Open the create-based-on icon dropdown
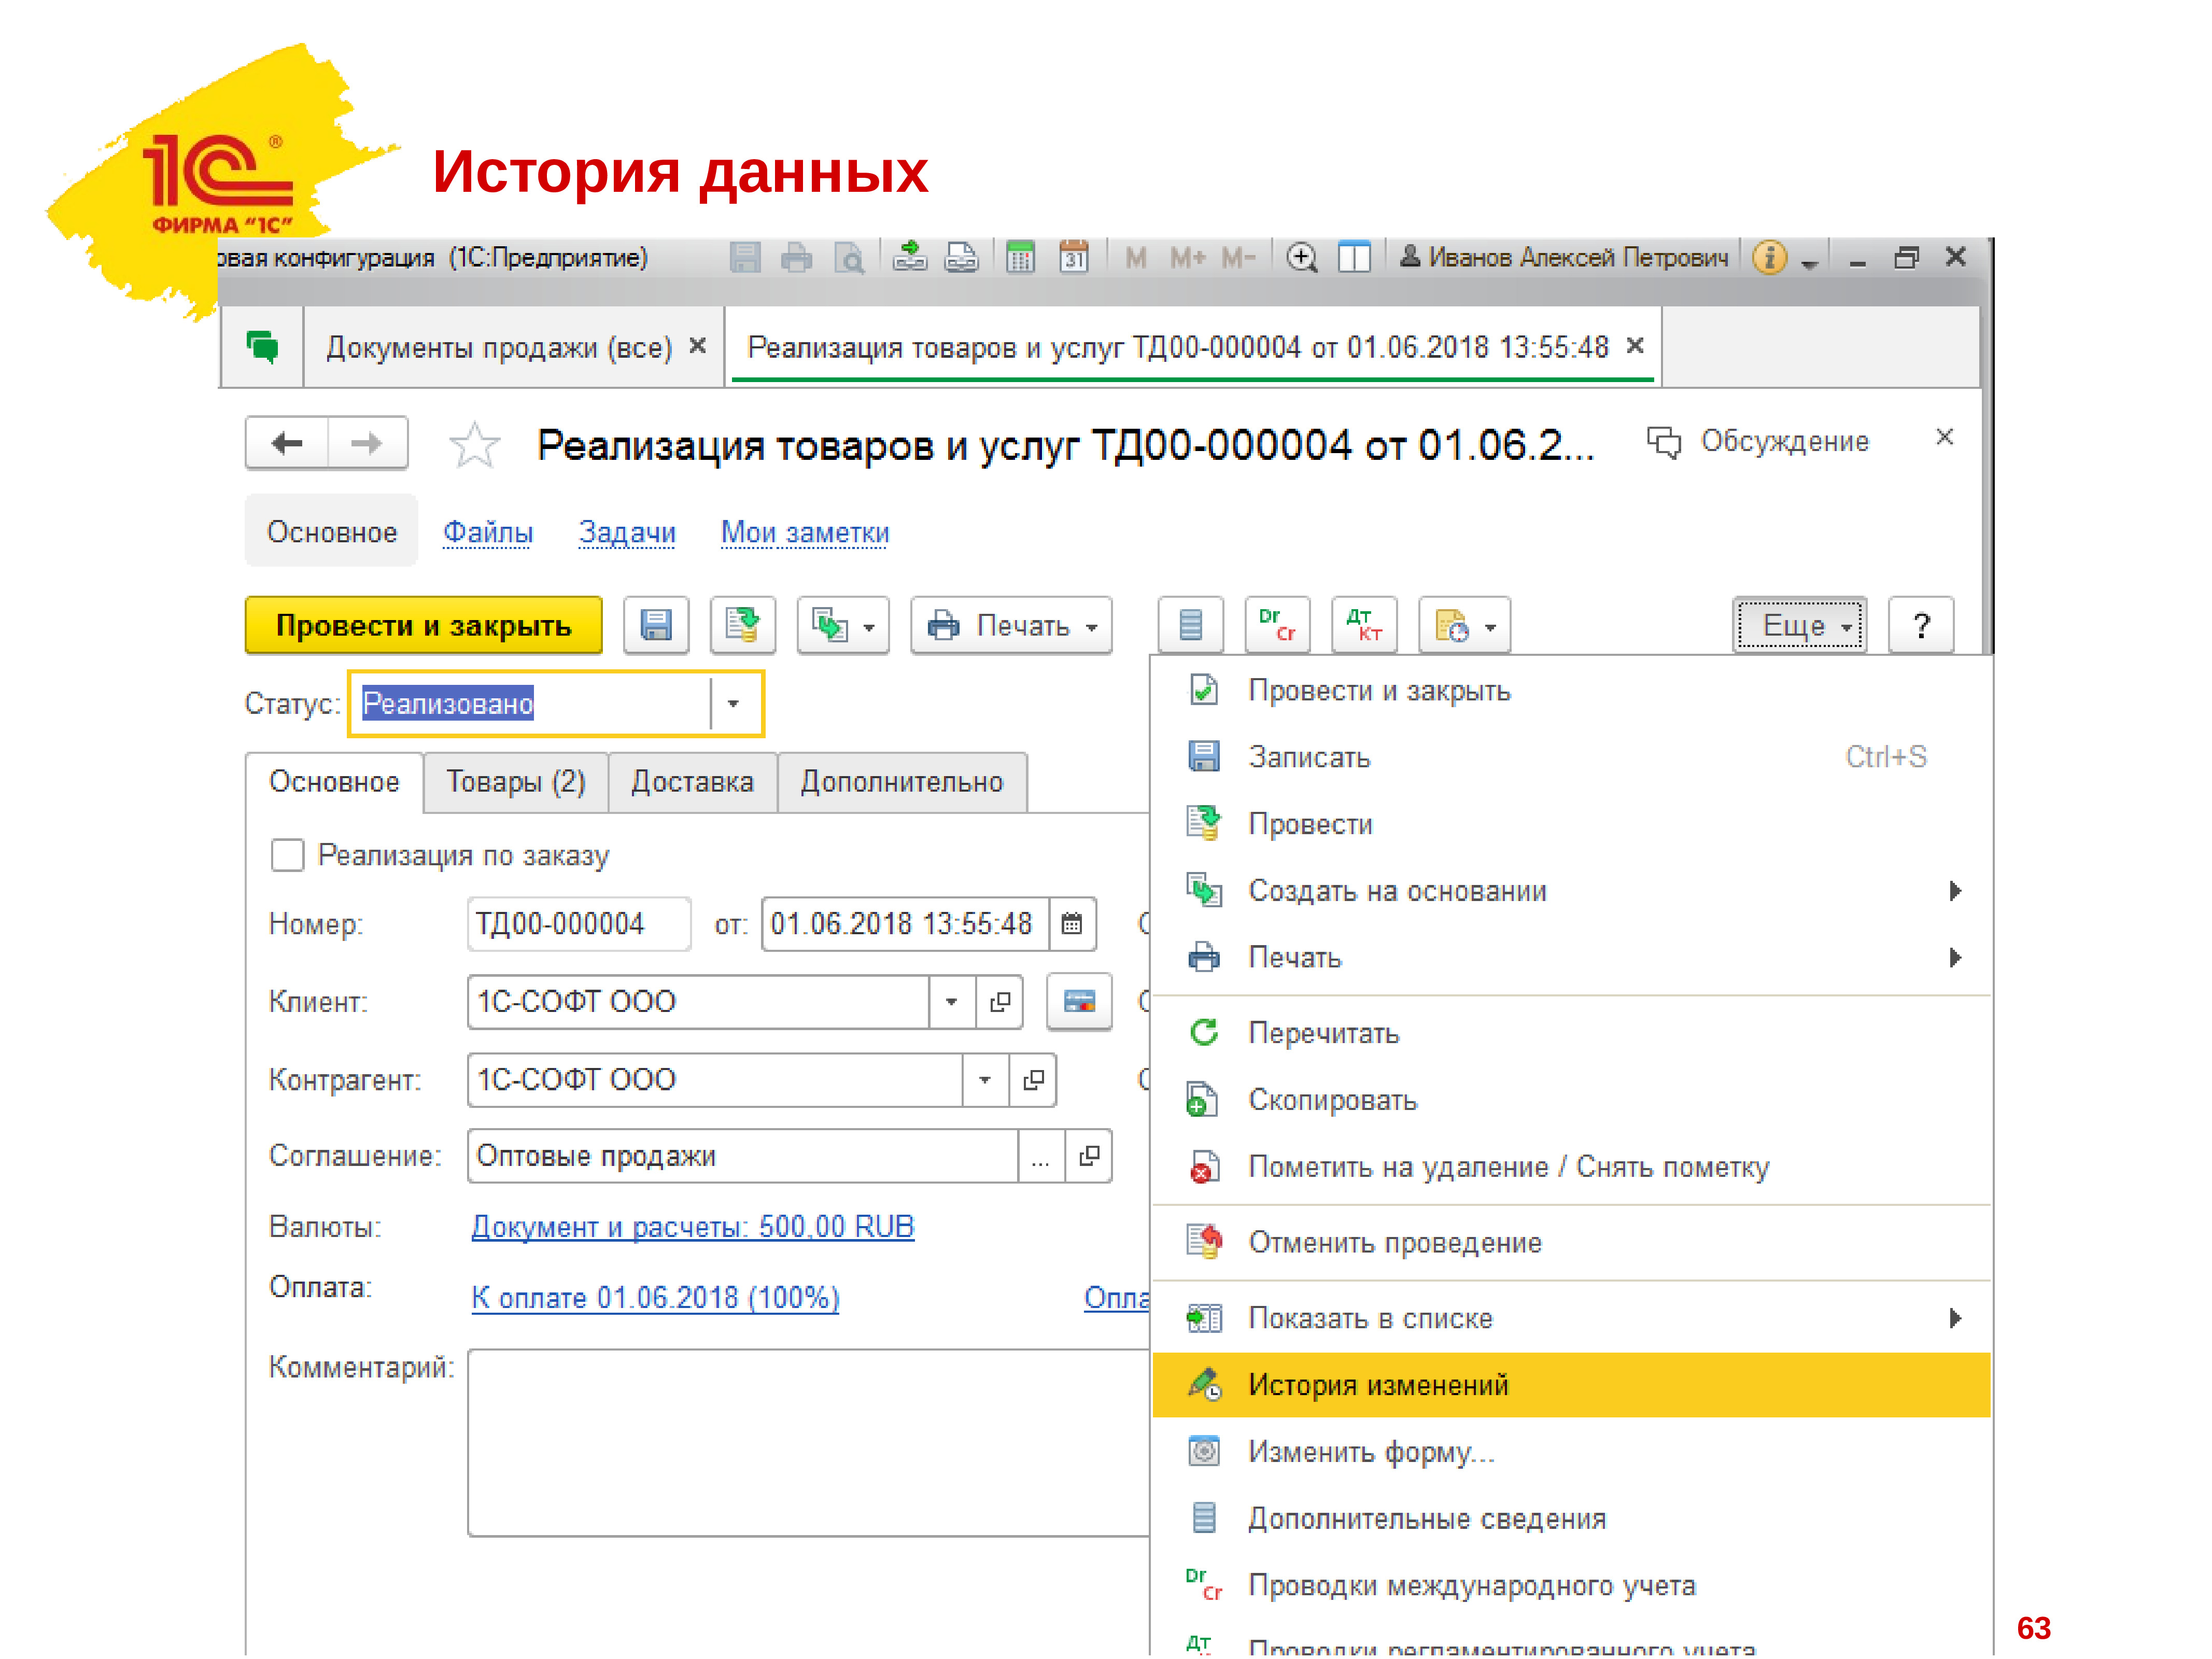The width and height of the screenshot is (2212, 1659). pyautogui.click(x=843, y=626)
